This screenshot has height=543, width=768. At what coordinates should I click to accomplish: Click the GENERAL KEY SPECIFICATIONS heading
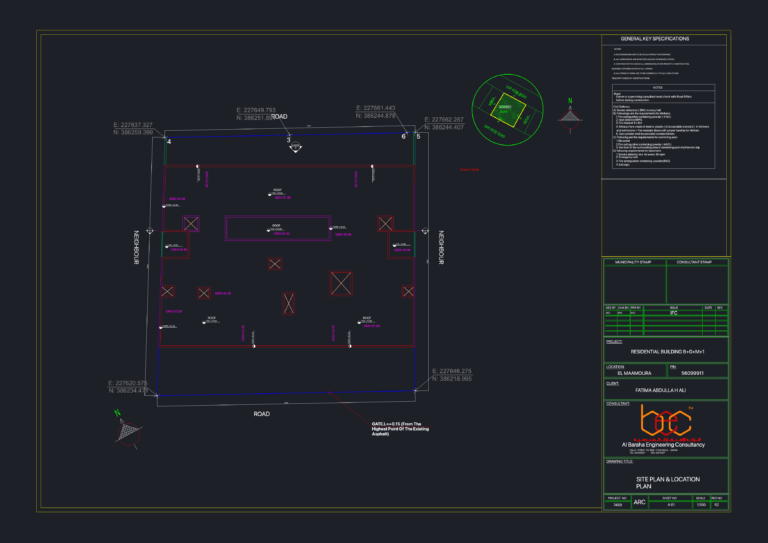[x=655, y=39]
